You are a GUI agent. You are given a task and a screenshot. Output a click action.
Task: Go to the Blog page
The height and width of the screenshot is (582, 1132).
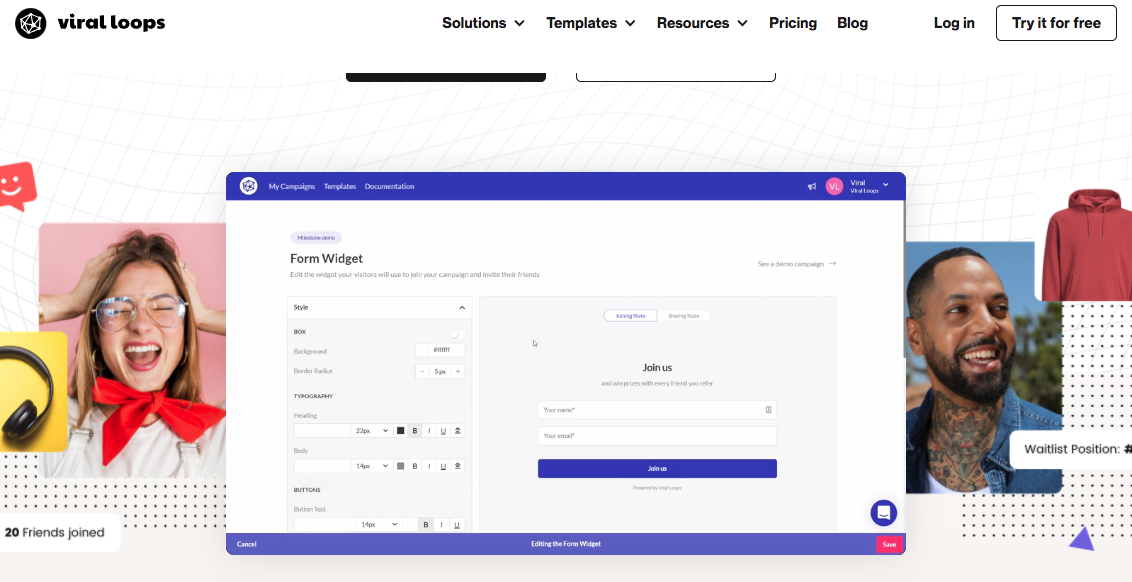852,23
